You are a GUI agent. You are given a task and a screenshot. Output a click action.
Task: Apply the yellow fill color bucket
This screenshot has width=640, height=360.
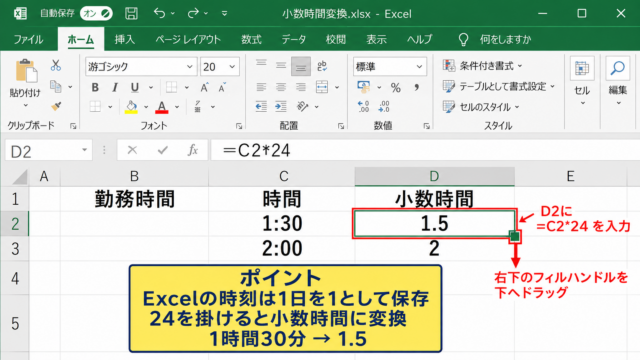(x=131, y=107)
